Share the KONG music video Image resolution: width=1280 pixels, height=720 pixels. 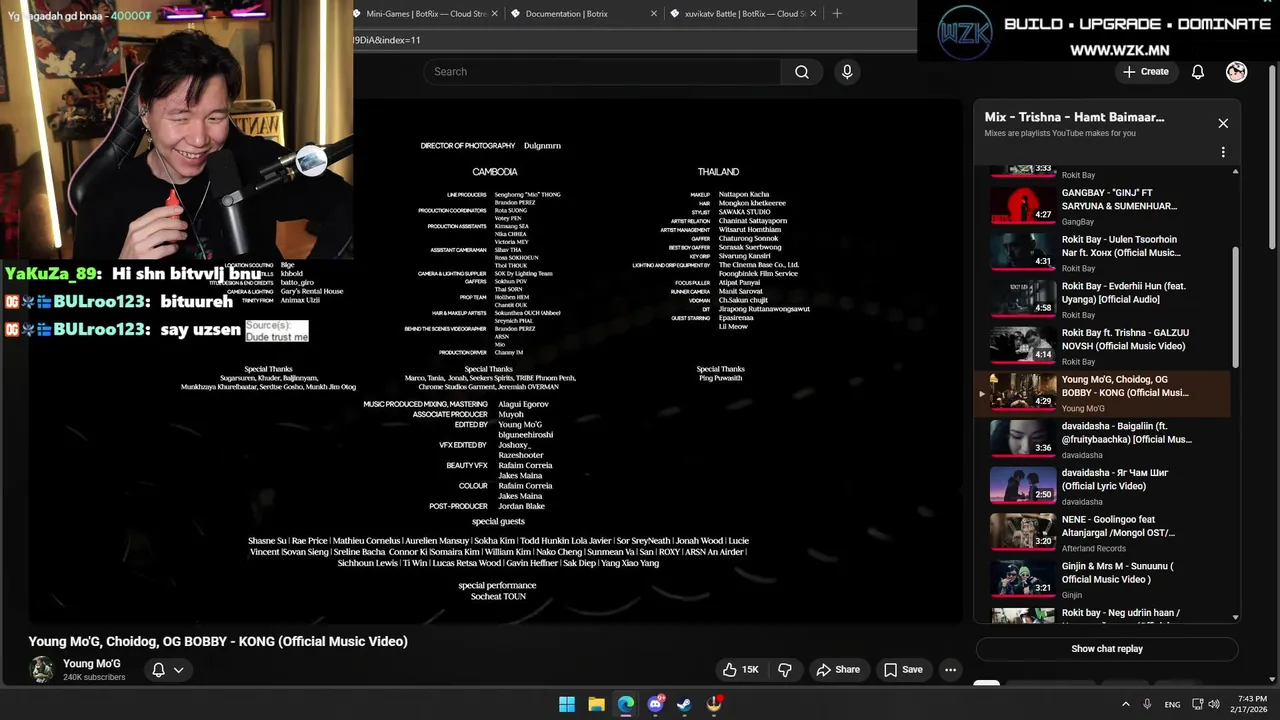pos(838,670)
